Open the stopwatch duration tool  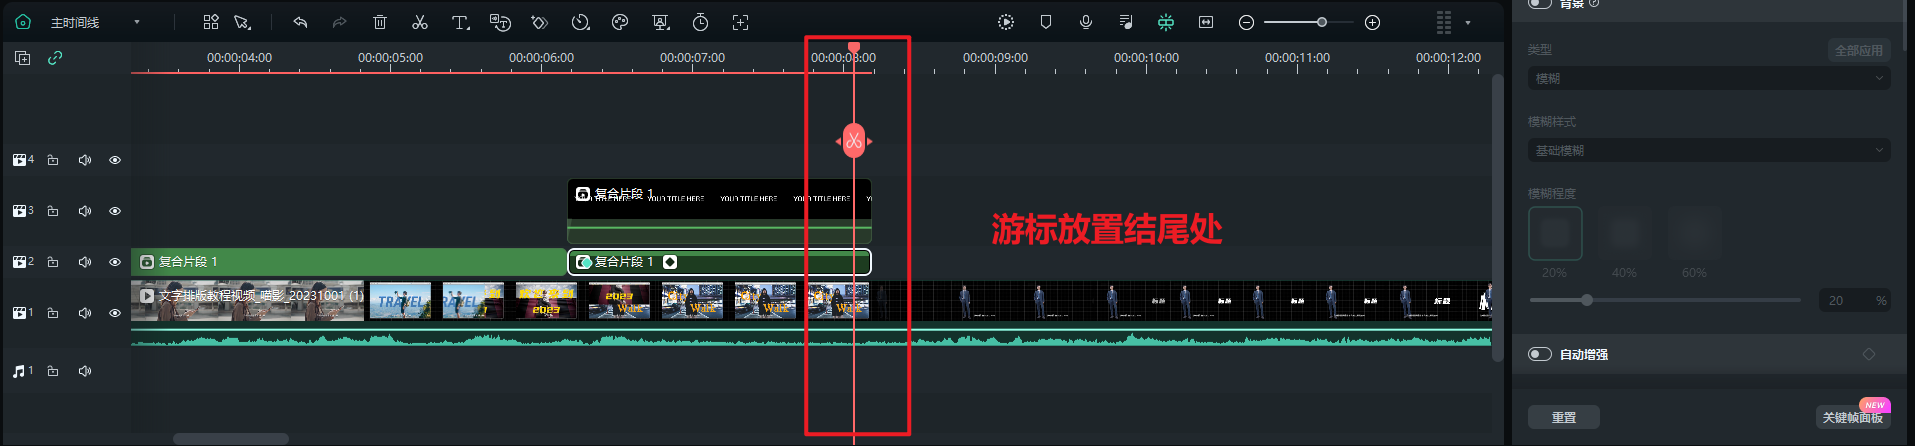[x=700, y=22]
